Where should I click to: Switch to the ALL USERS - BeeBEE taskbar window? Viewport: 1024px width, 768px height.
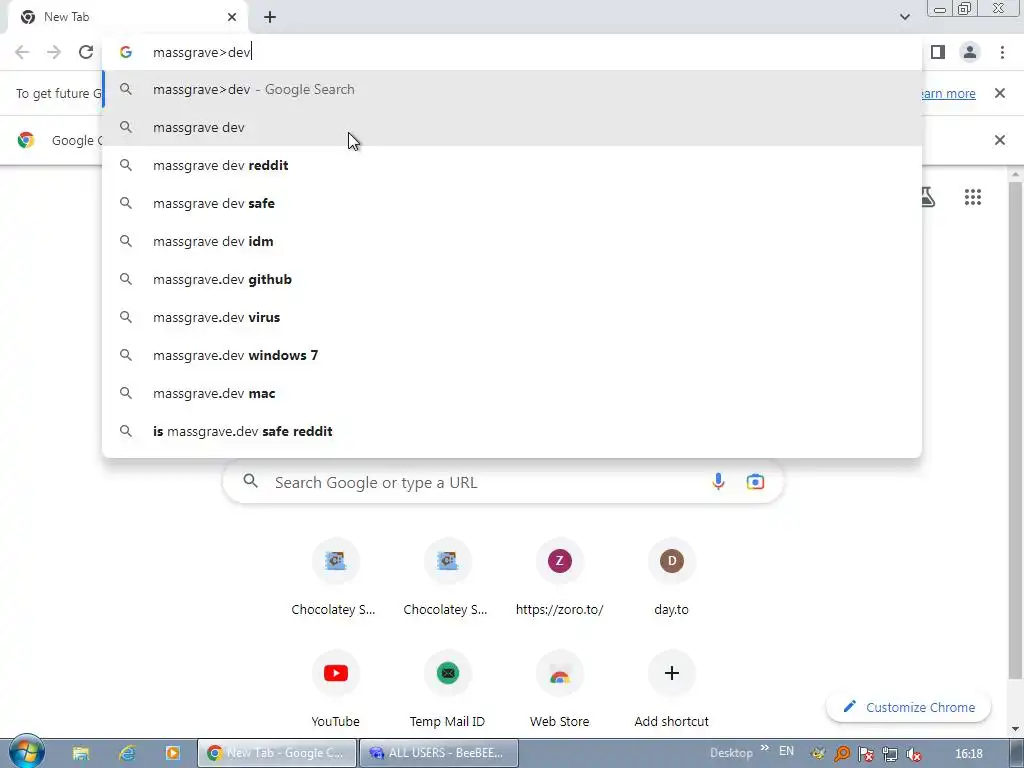[439, 753]
